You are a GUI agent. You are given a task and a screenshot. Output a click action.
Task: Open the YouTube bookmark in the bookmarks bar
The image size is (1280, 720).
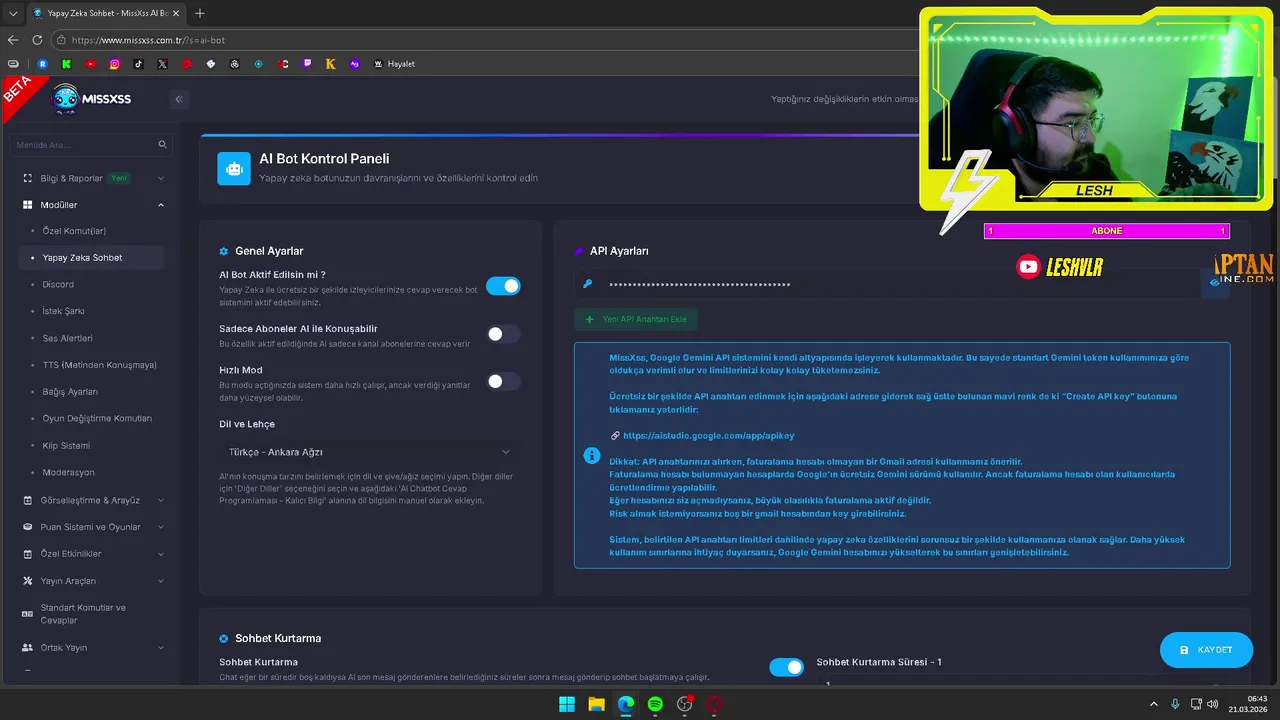click(x=91, y=64)
